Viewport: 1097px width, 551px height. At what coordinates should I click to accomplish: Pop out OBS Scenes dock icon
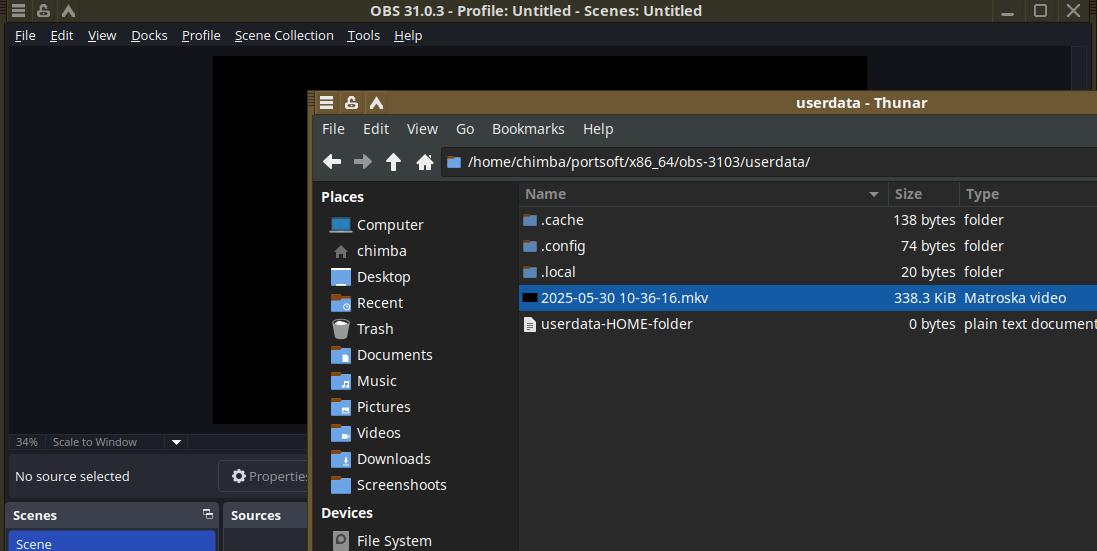[x=208, y=514]
